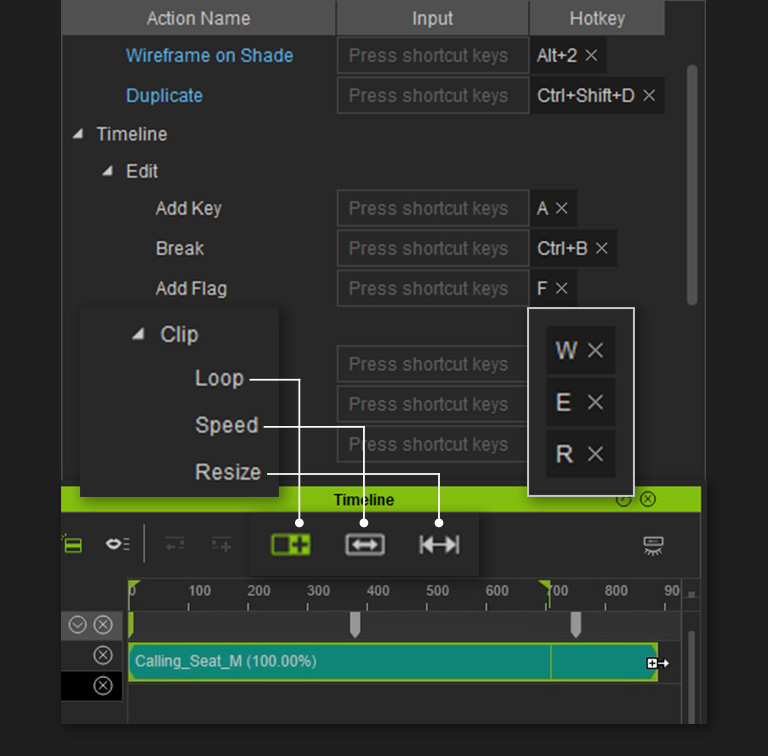Remove the R hotkey for Resize

[595, 454]
